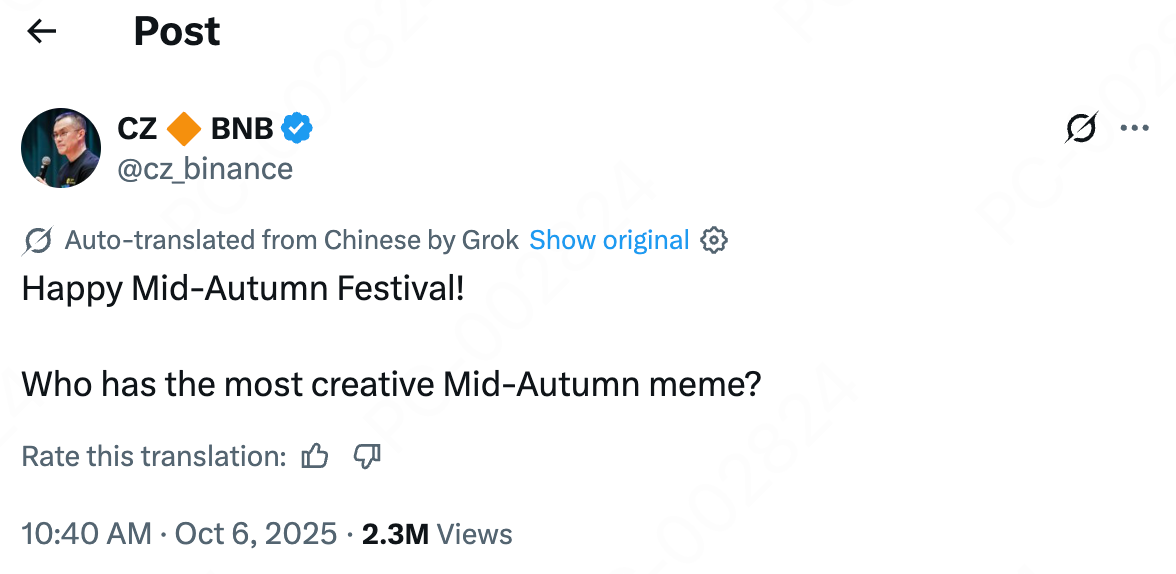Click the blue verified badge
The image size is (1176, 574).
297,128
